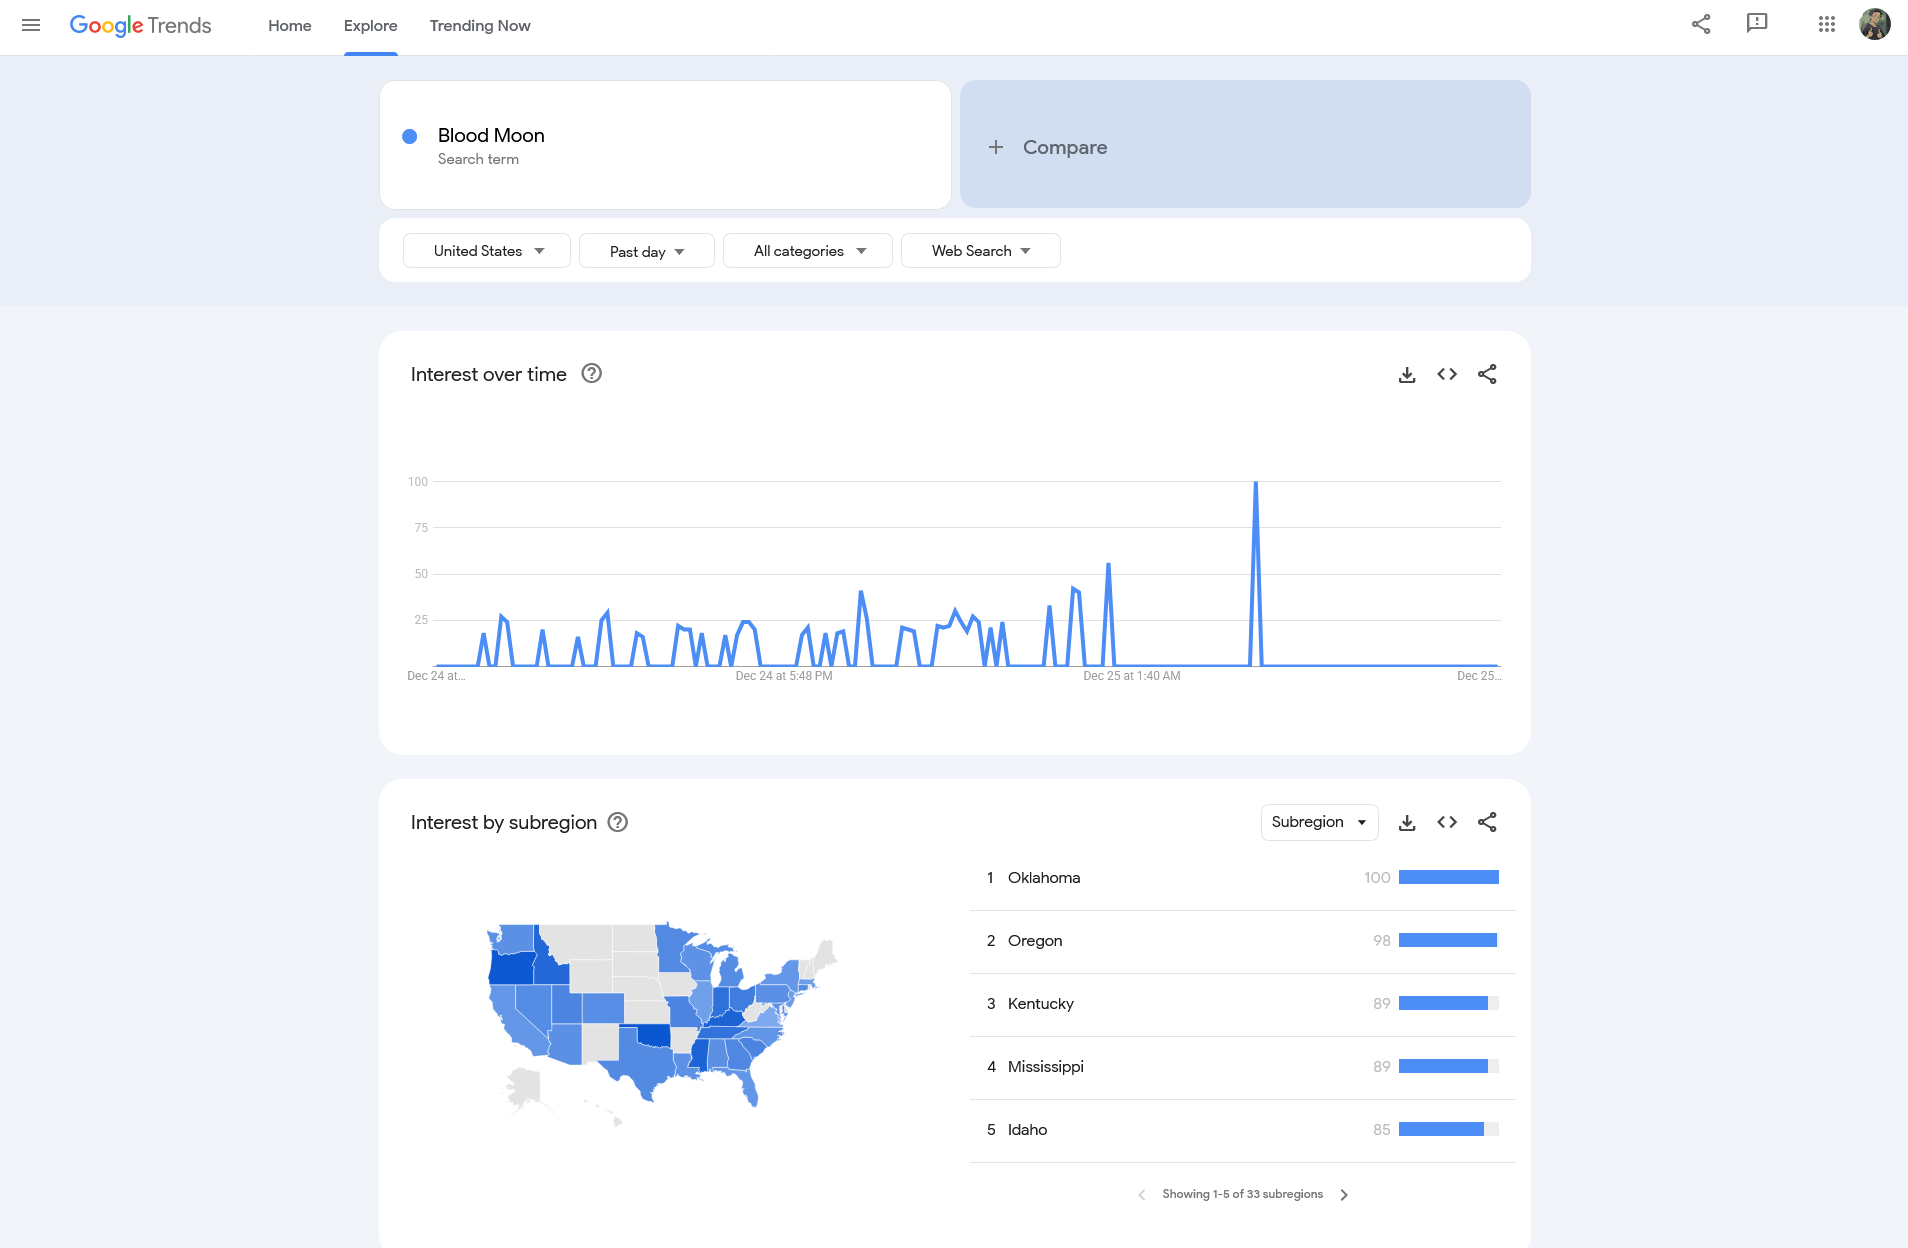Click the Google Trends logo
This screenshot has width=1908, height=1248.
[x=140, y=25]
